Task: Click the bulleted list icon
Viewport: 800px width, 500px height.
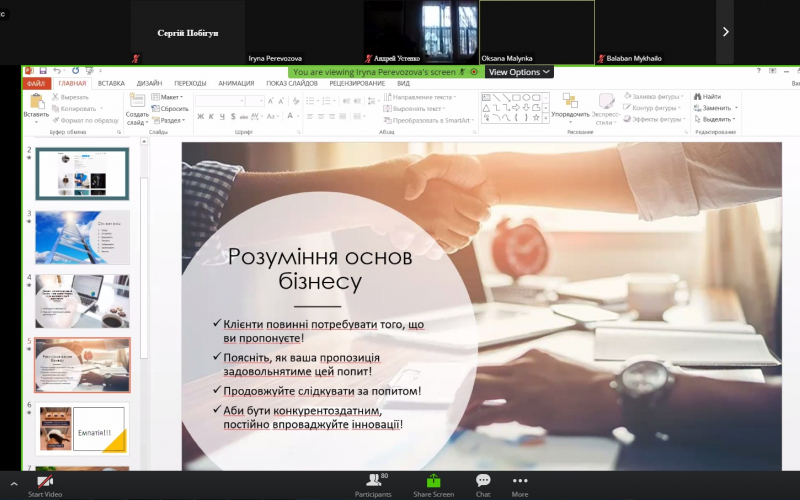Action: (311, 101)
